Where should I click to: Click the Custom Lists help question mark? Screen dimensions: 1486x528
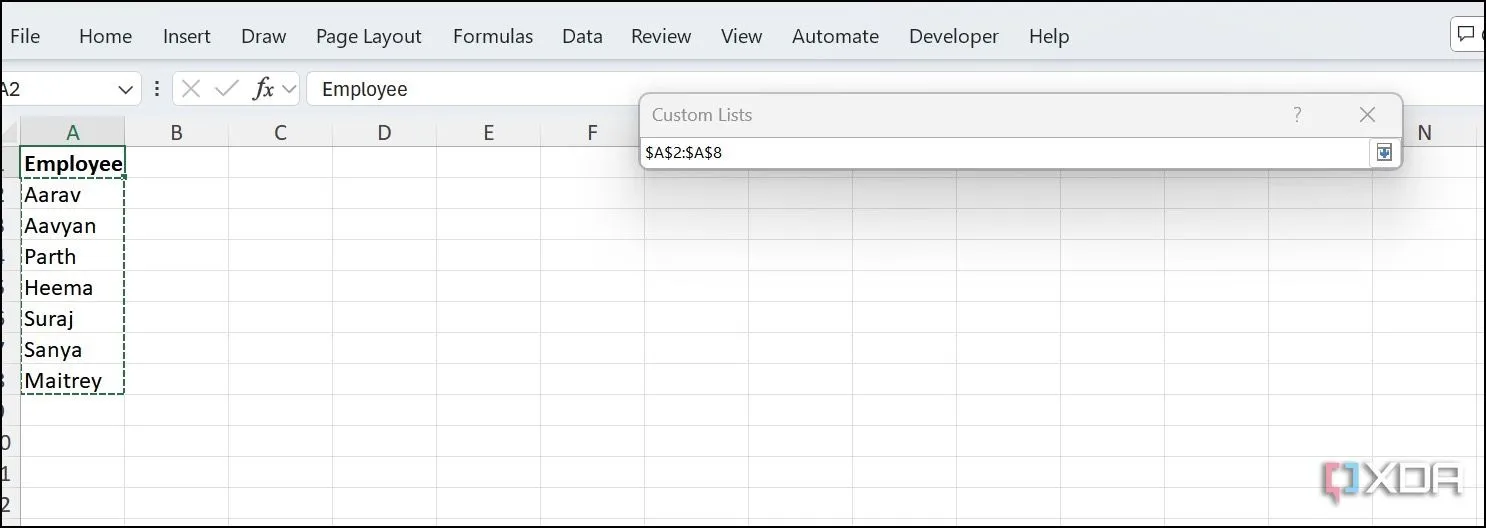[1297, 115]
